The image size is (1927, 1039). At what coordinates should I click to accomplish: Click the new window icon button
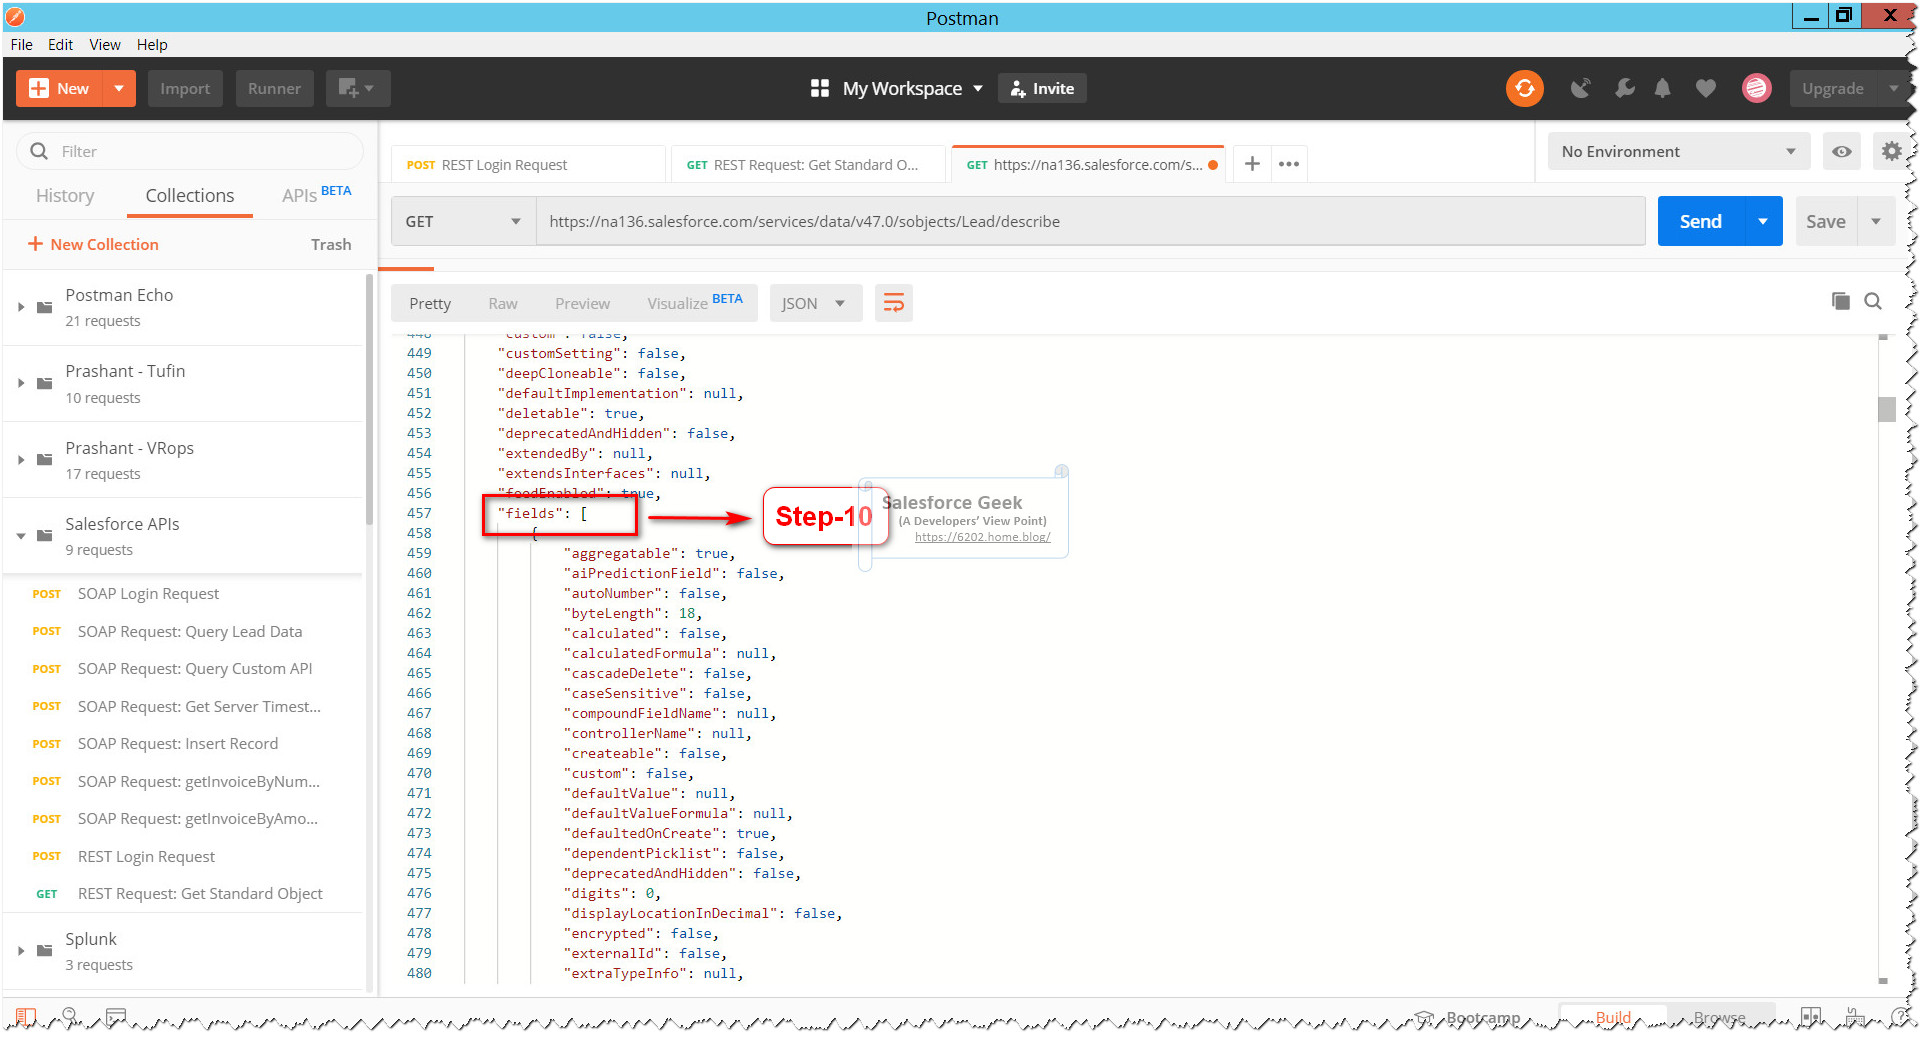click(x=356, y=88)
